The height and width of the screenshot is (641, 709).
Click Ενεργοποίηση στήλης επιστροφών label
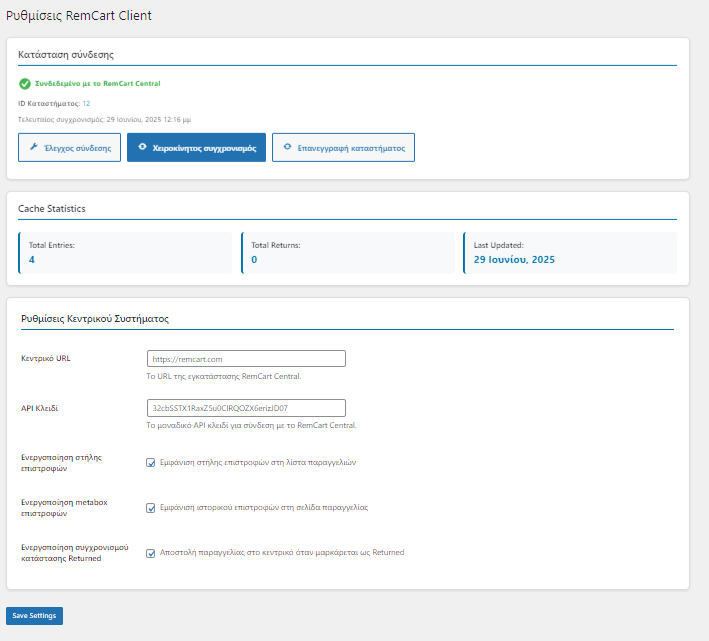[x=61, y=463]
